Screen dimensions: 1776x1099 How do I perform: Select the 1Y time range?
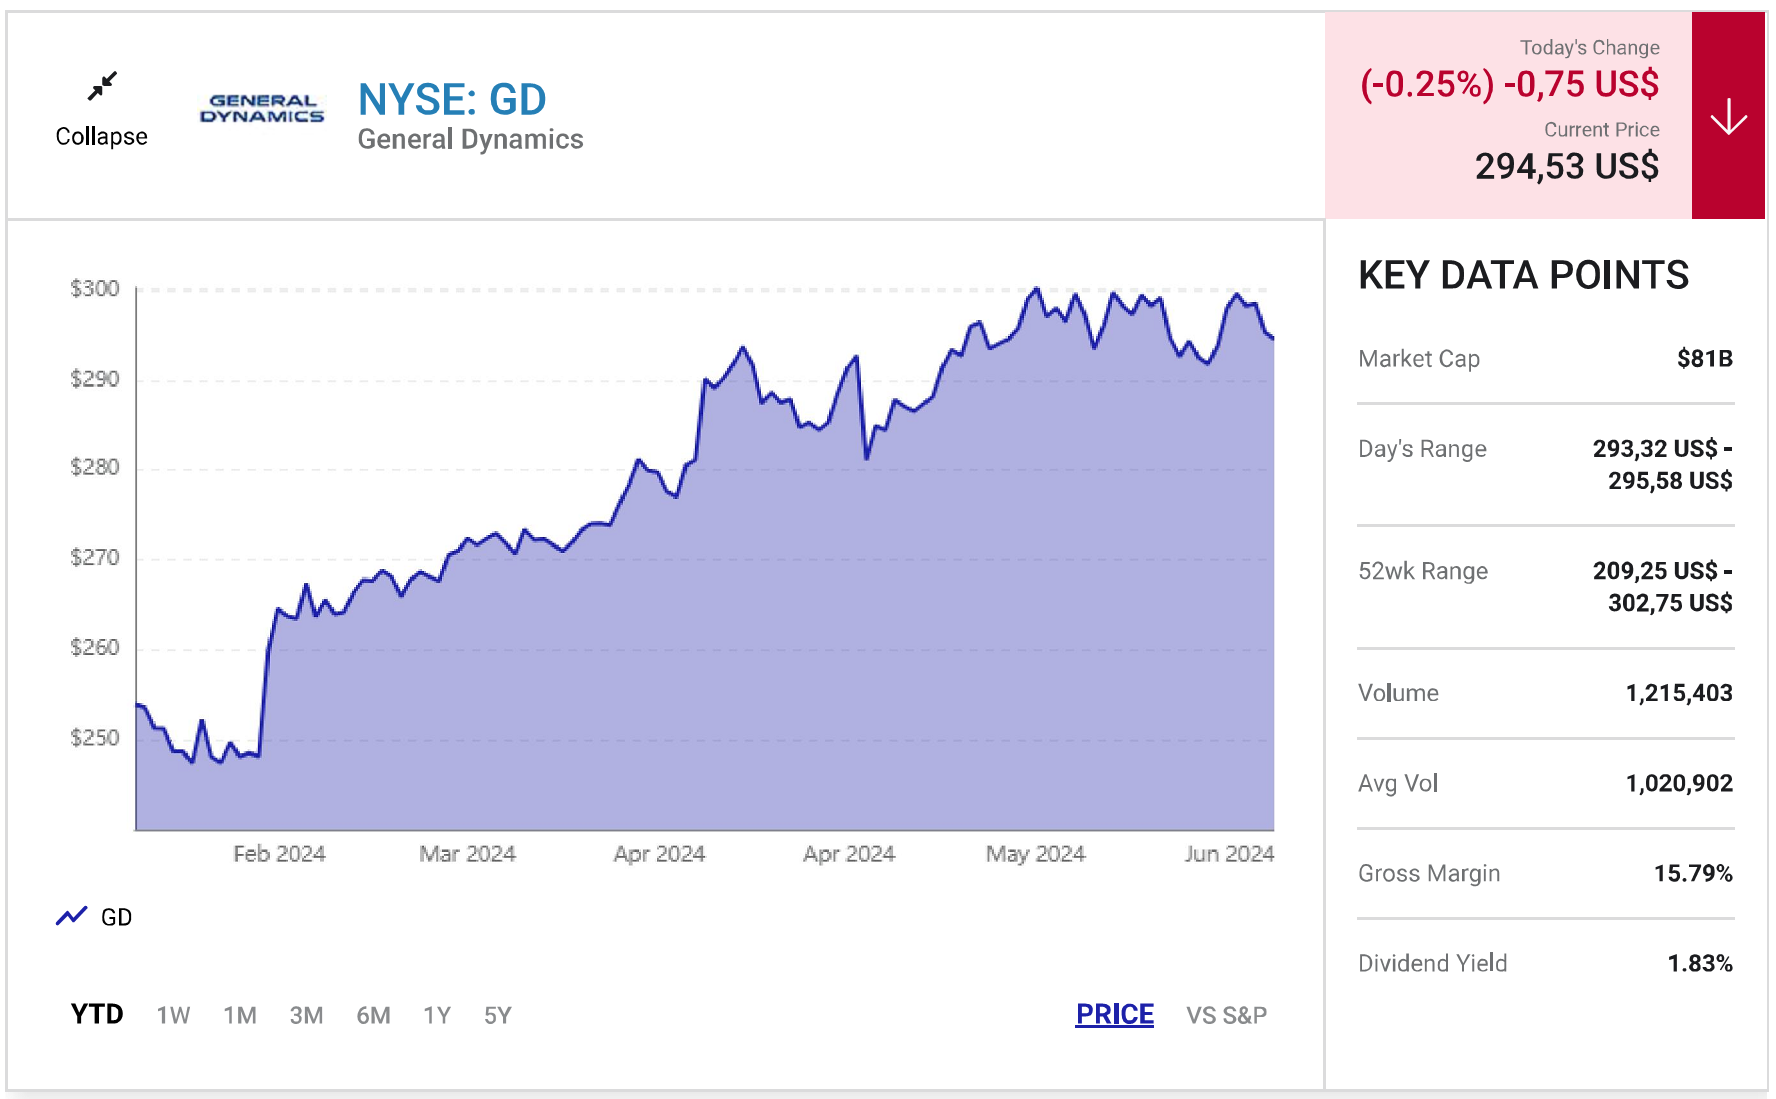pos(437,1015)
